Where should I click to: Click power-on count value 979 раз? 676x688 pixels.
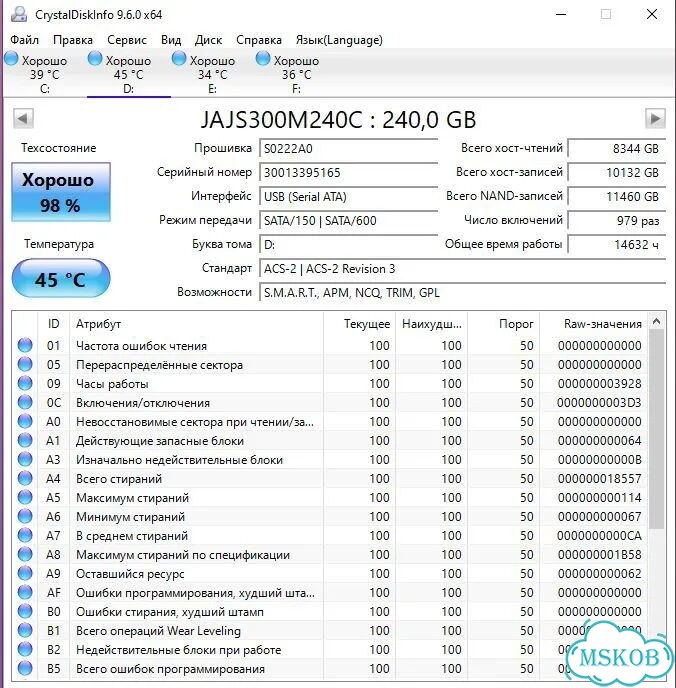617,221
